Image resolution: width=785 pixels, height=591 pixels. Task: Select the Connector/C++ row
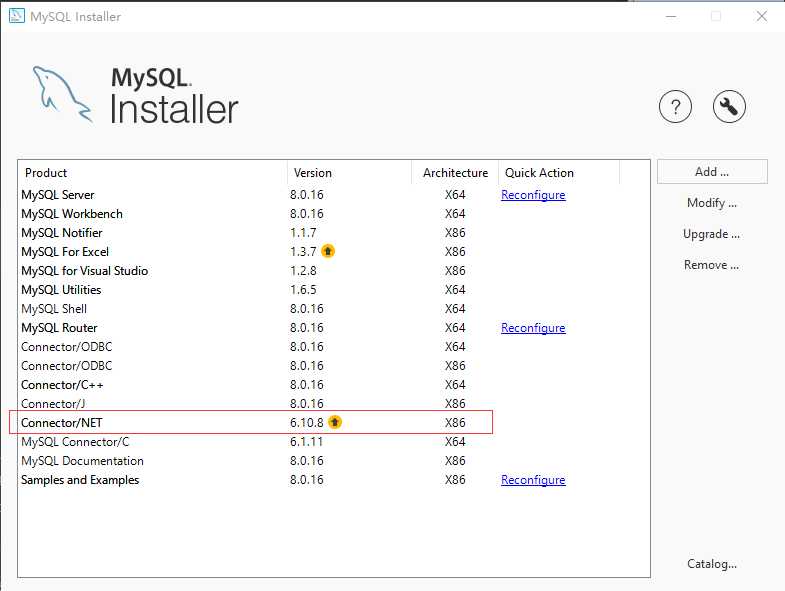(x=334, y=385)
